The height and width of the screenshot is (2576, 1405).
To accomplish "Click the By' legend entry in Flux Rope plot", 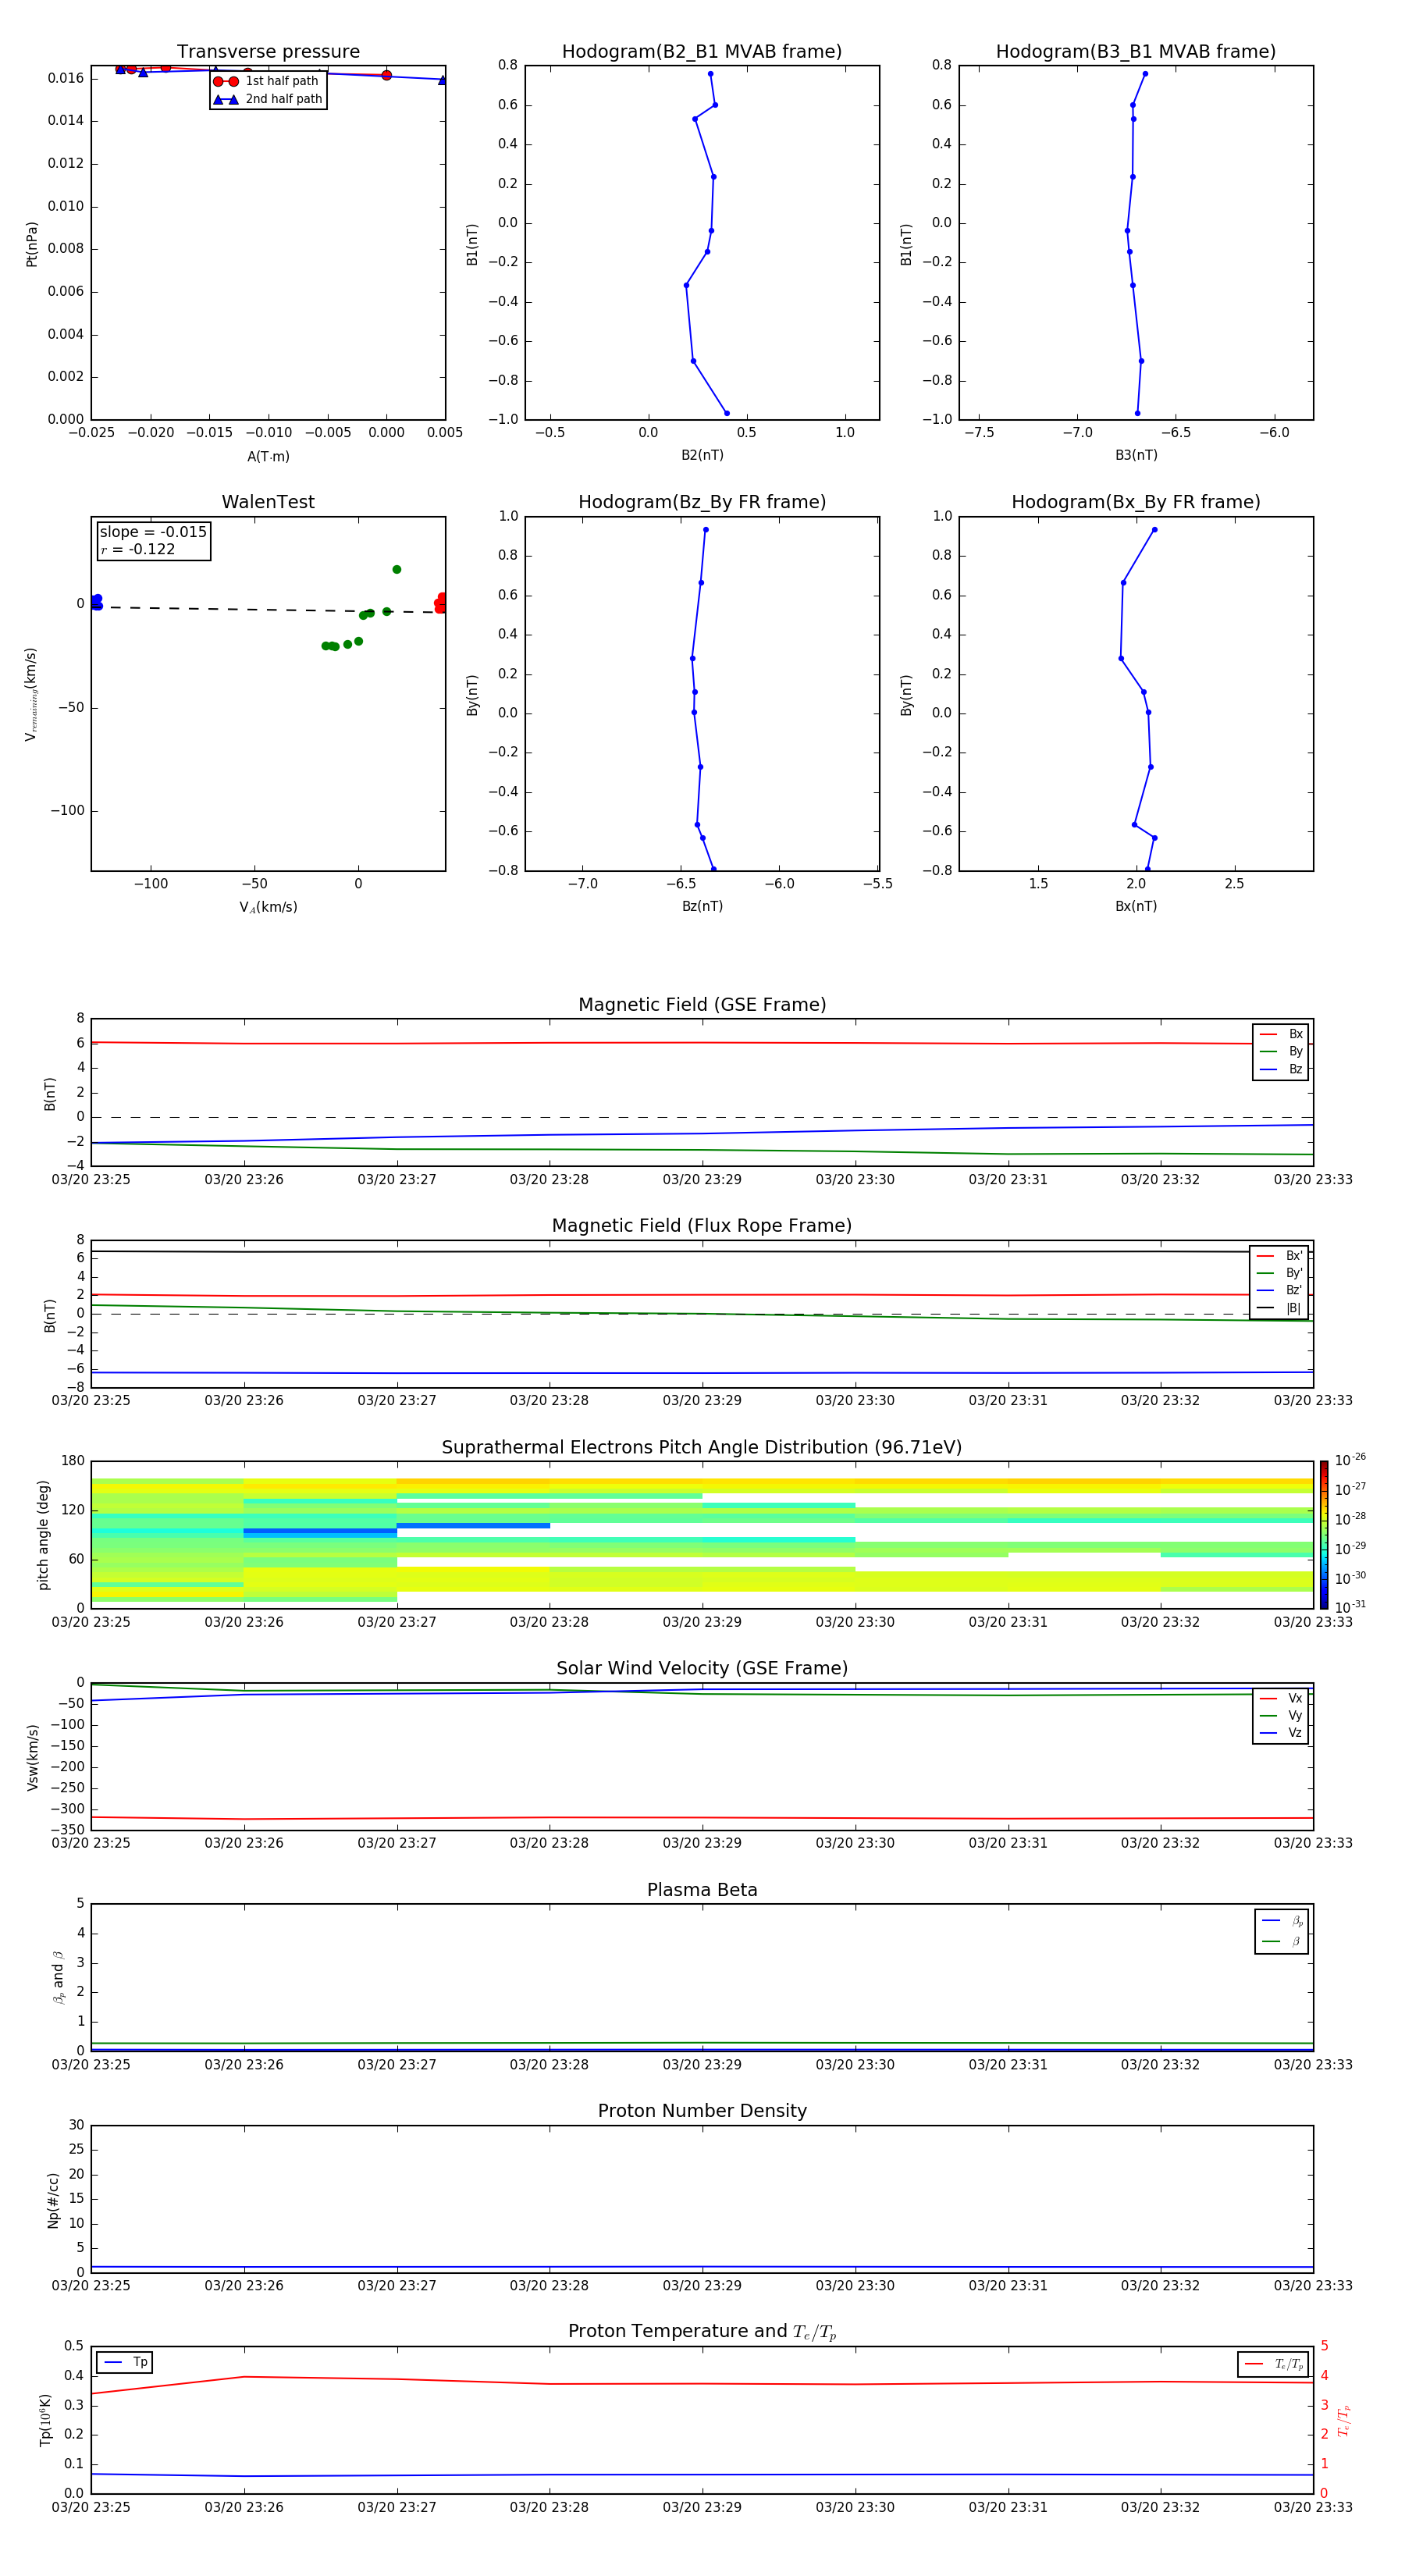I will point(1279,1274).
